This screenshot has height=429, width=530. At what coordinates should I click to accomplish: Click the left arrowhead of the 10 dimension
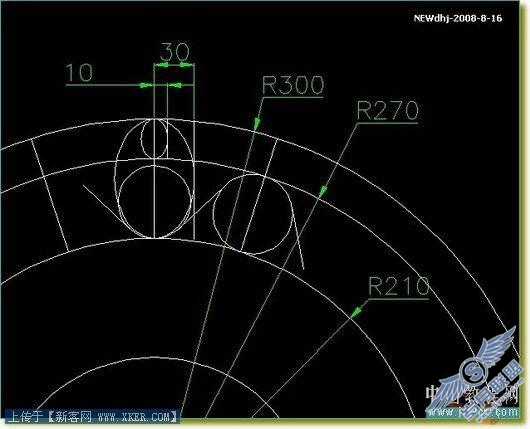(147, 85)
